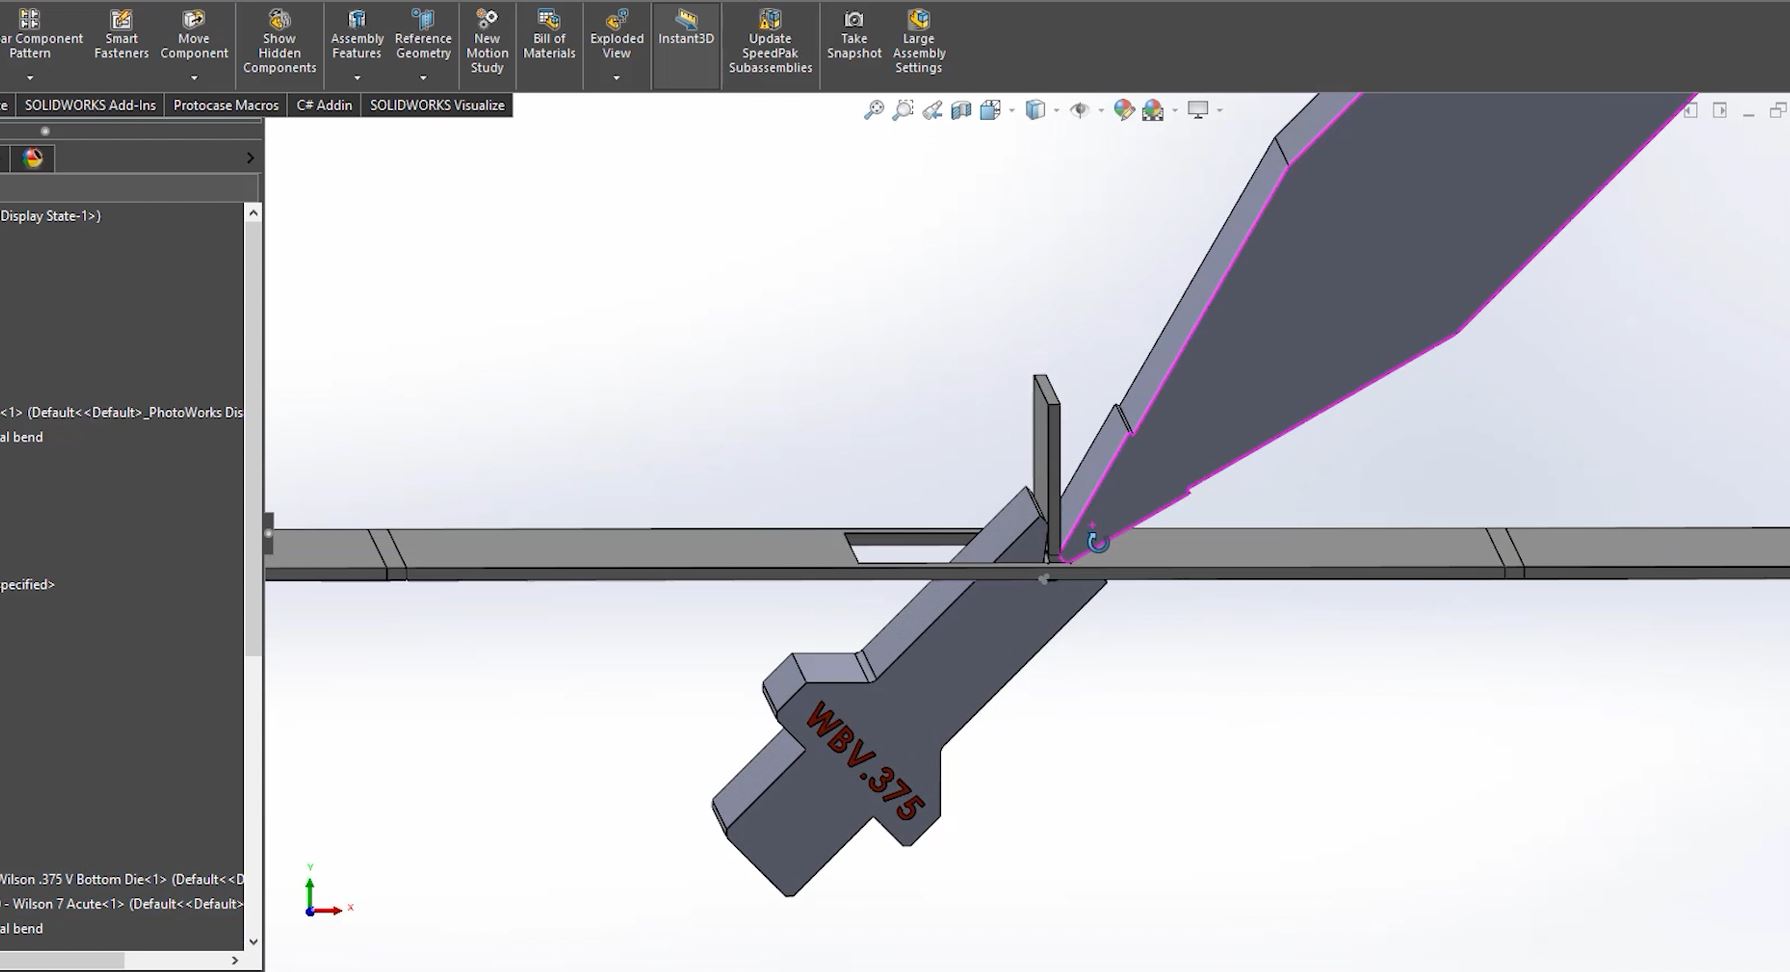Expand the Component Pattern dropdown arrow
Screen dimensions: 1790x972
coord(30,78)
